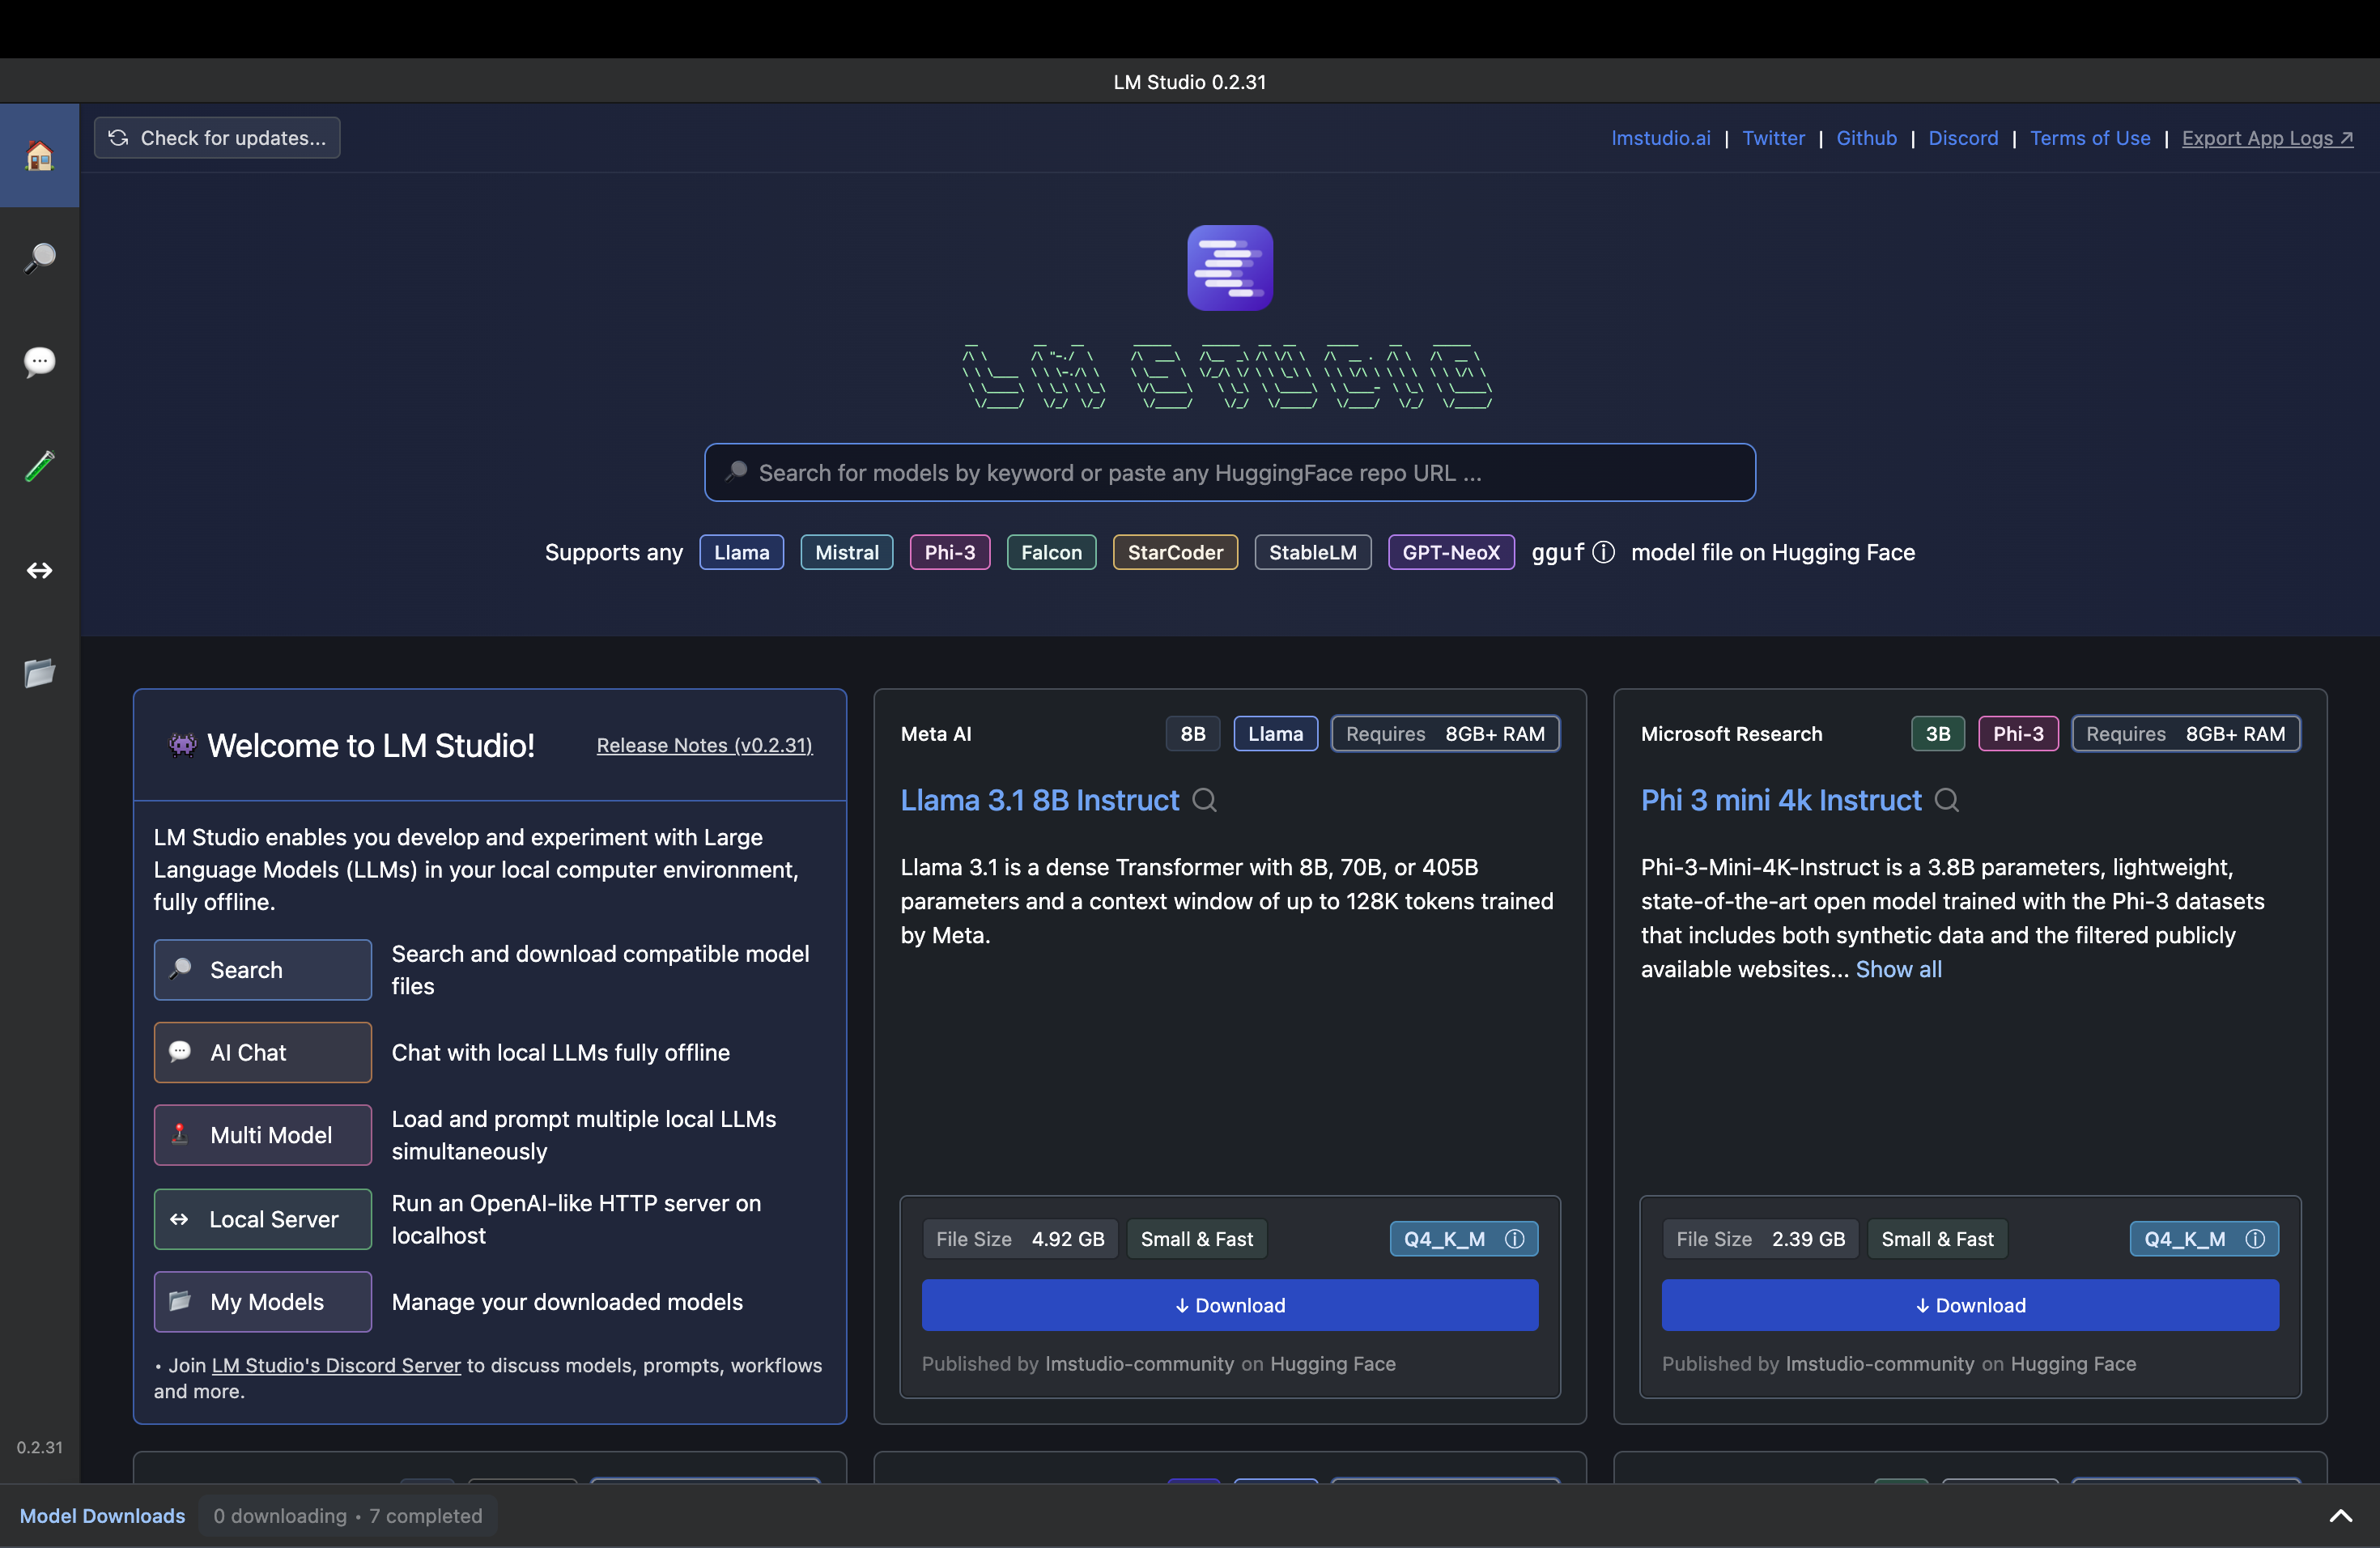Open Phi 3 mini 4k Instruct title

1781,800
